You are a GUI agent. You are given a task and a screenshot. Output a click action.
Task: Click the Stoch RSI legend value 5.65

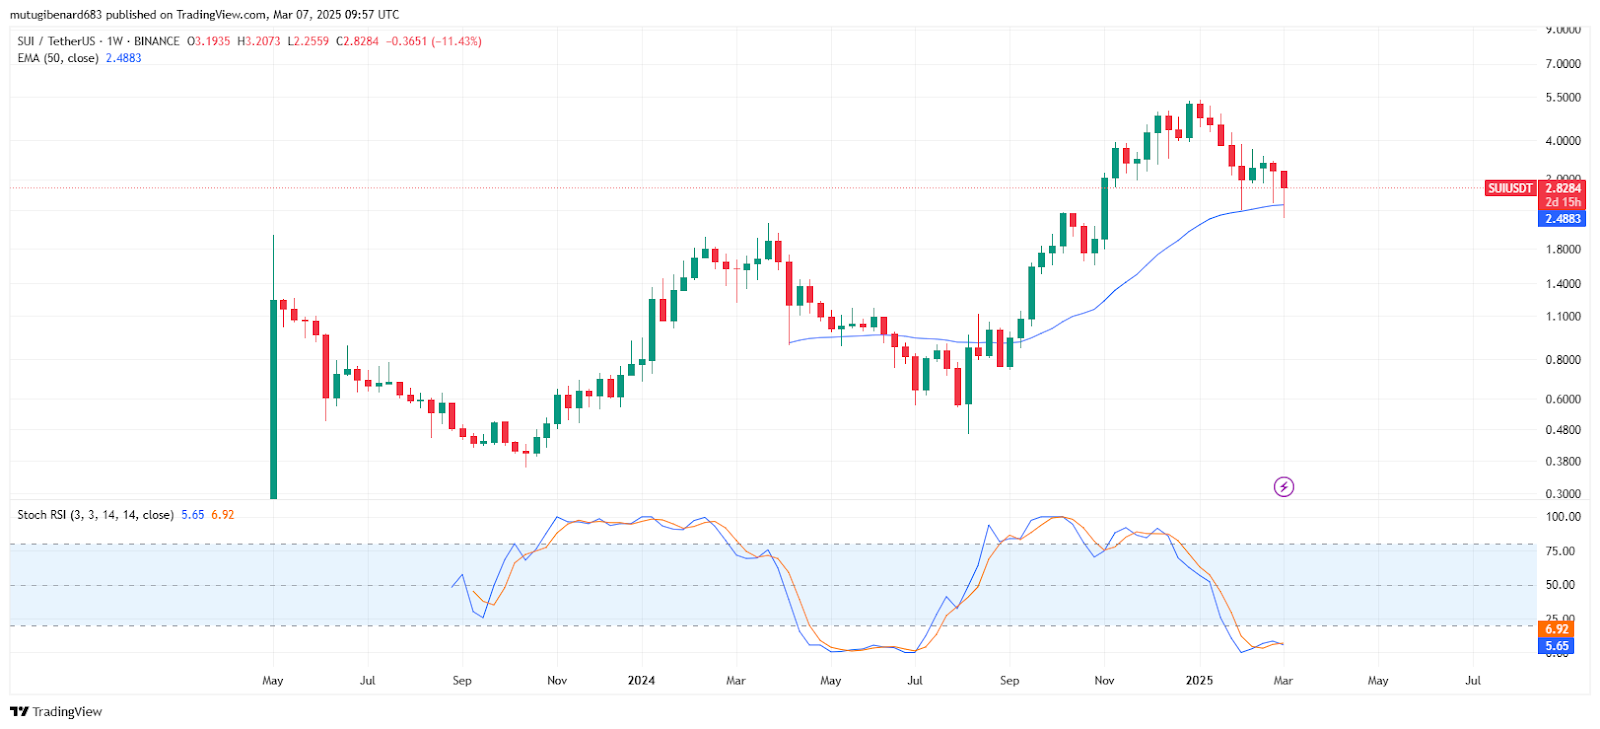[192, 515]
